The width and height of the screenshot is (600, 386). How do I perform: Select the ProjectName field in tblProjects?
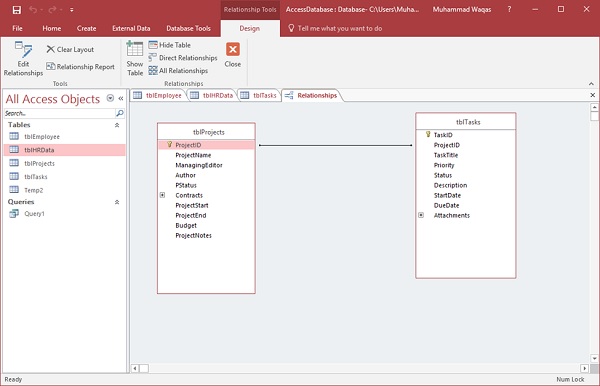(193, 155)
